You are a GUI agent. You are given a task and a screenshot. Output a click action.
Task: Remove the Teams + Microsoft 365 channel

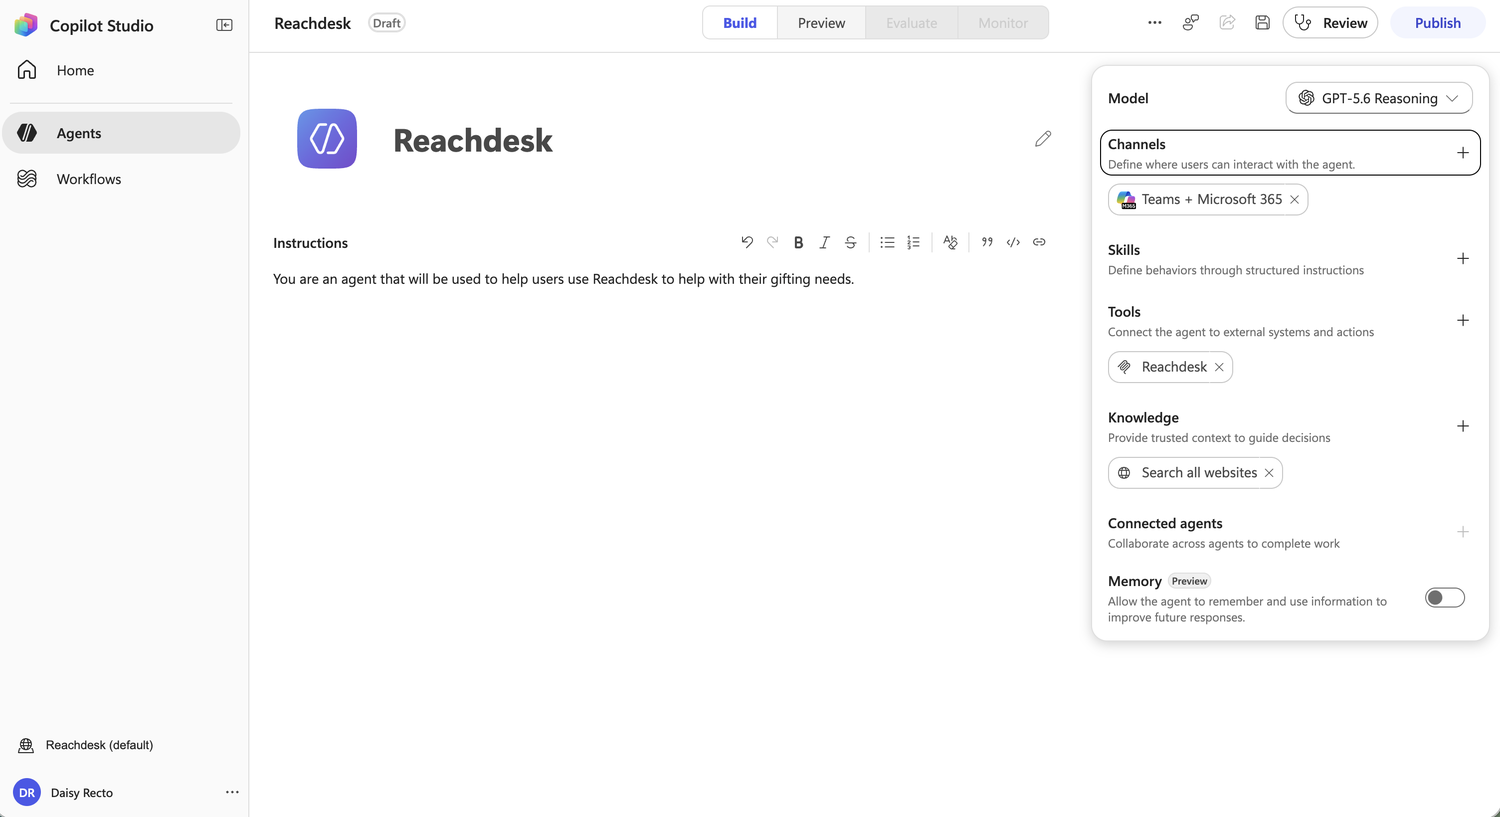1294,200
